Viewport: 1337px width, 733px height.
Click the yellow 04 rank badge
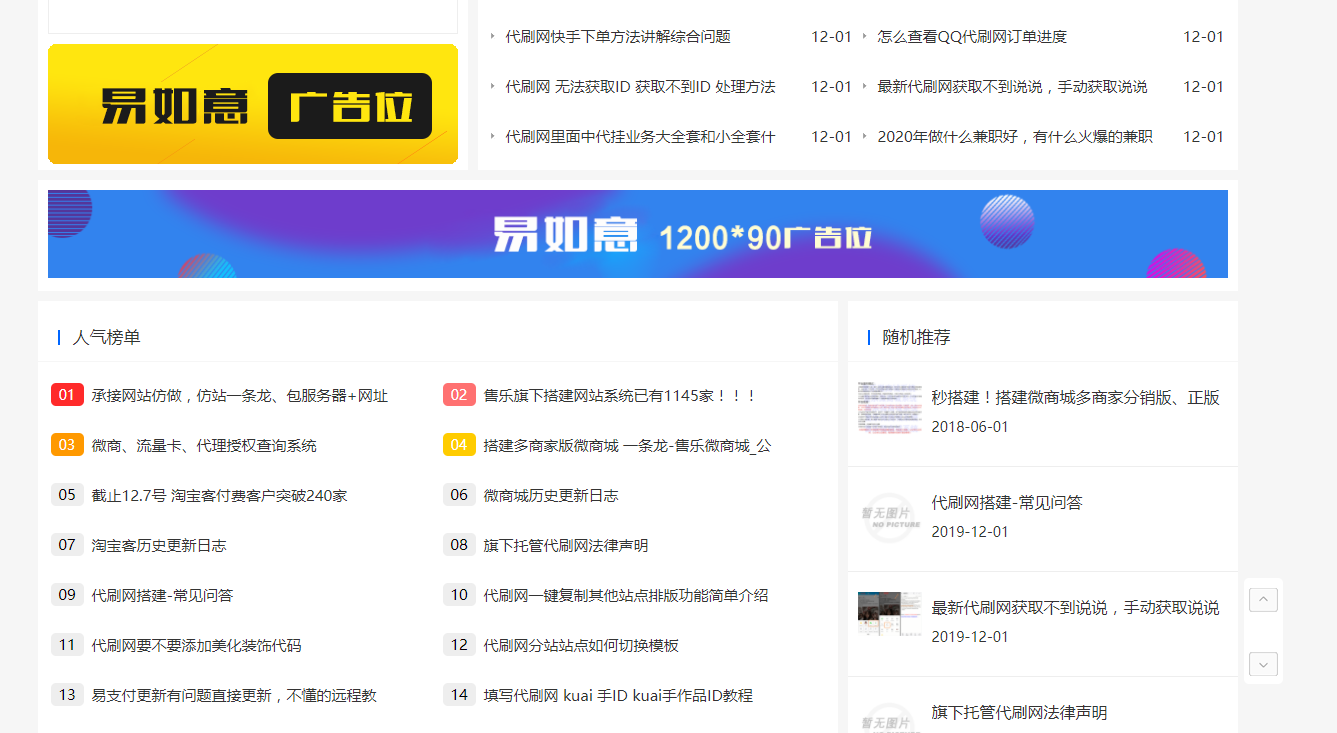click(x=459, y=445)
